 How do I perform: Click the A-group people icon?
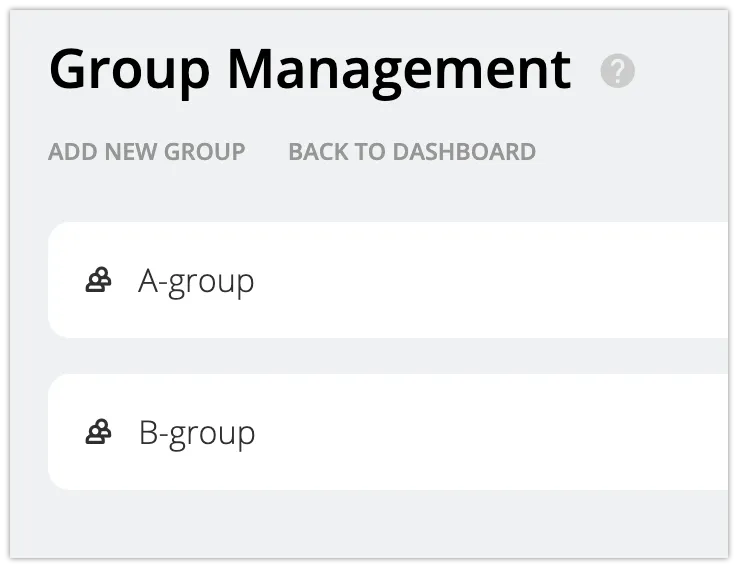[x=98, y=281]
